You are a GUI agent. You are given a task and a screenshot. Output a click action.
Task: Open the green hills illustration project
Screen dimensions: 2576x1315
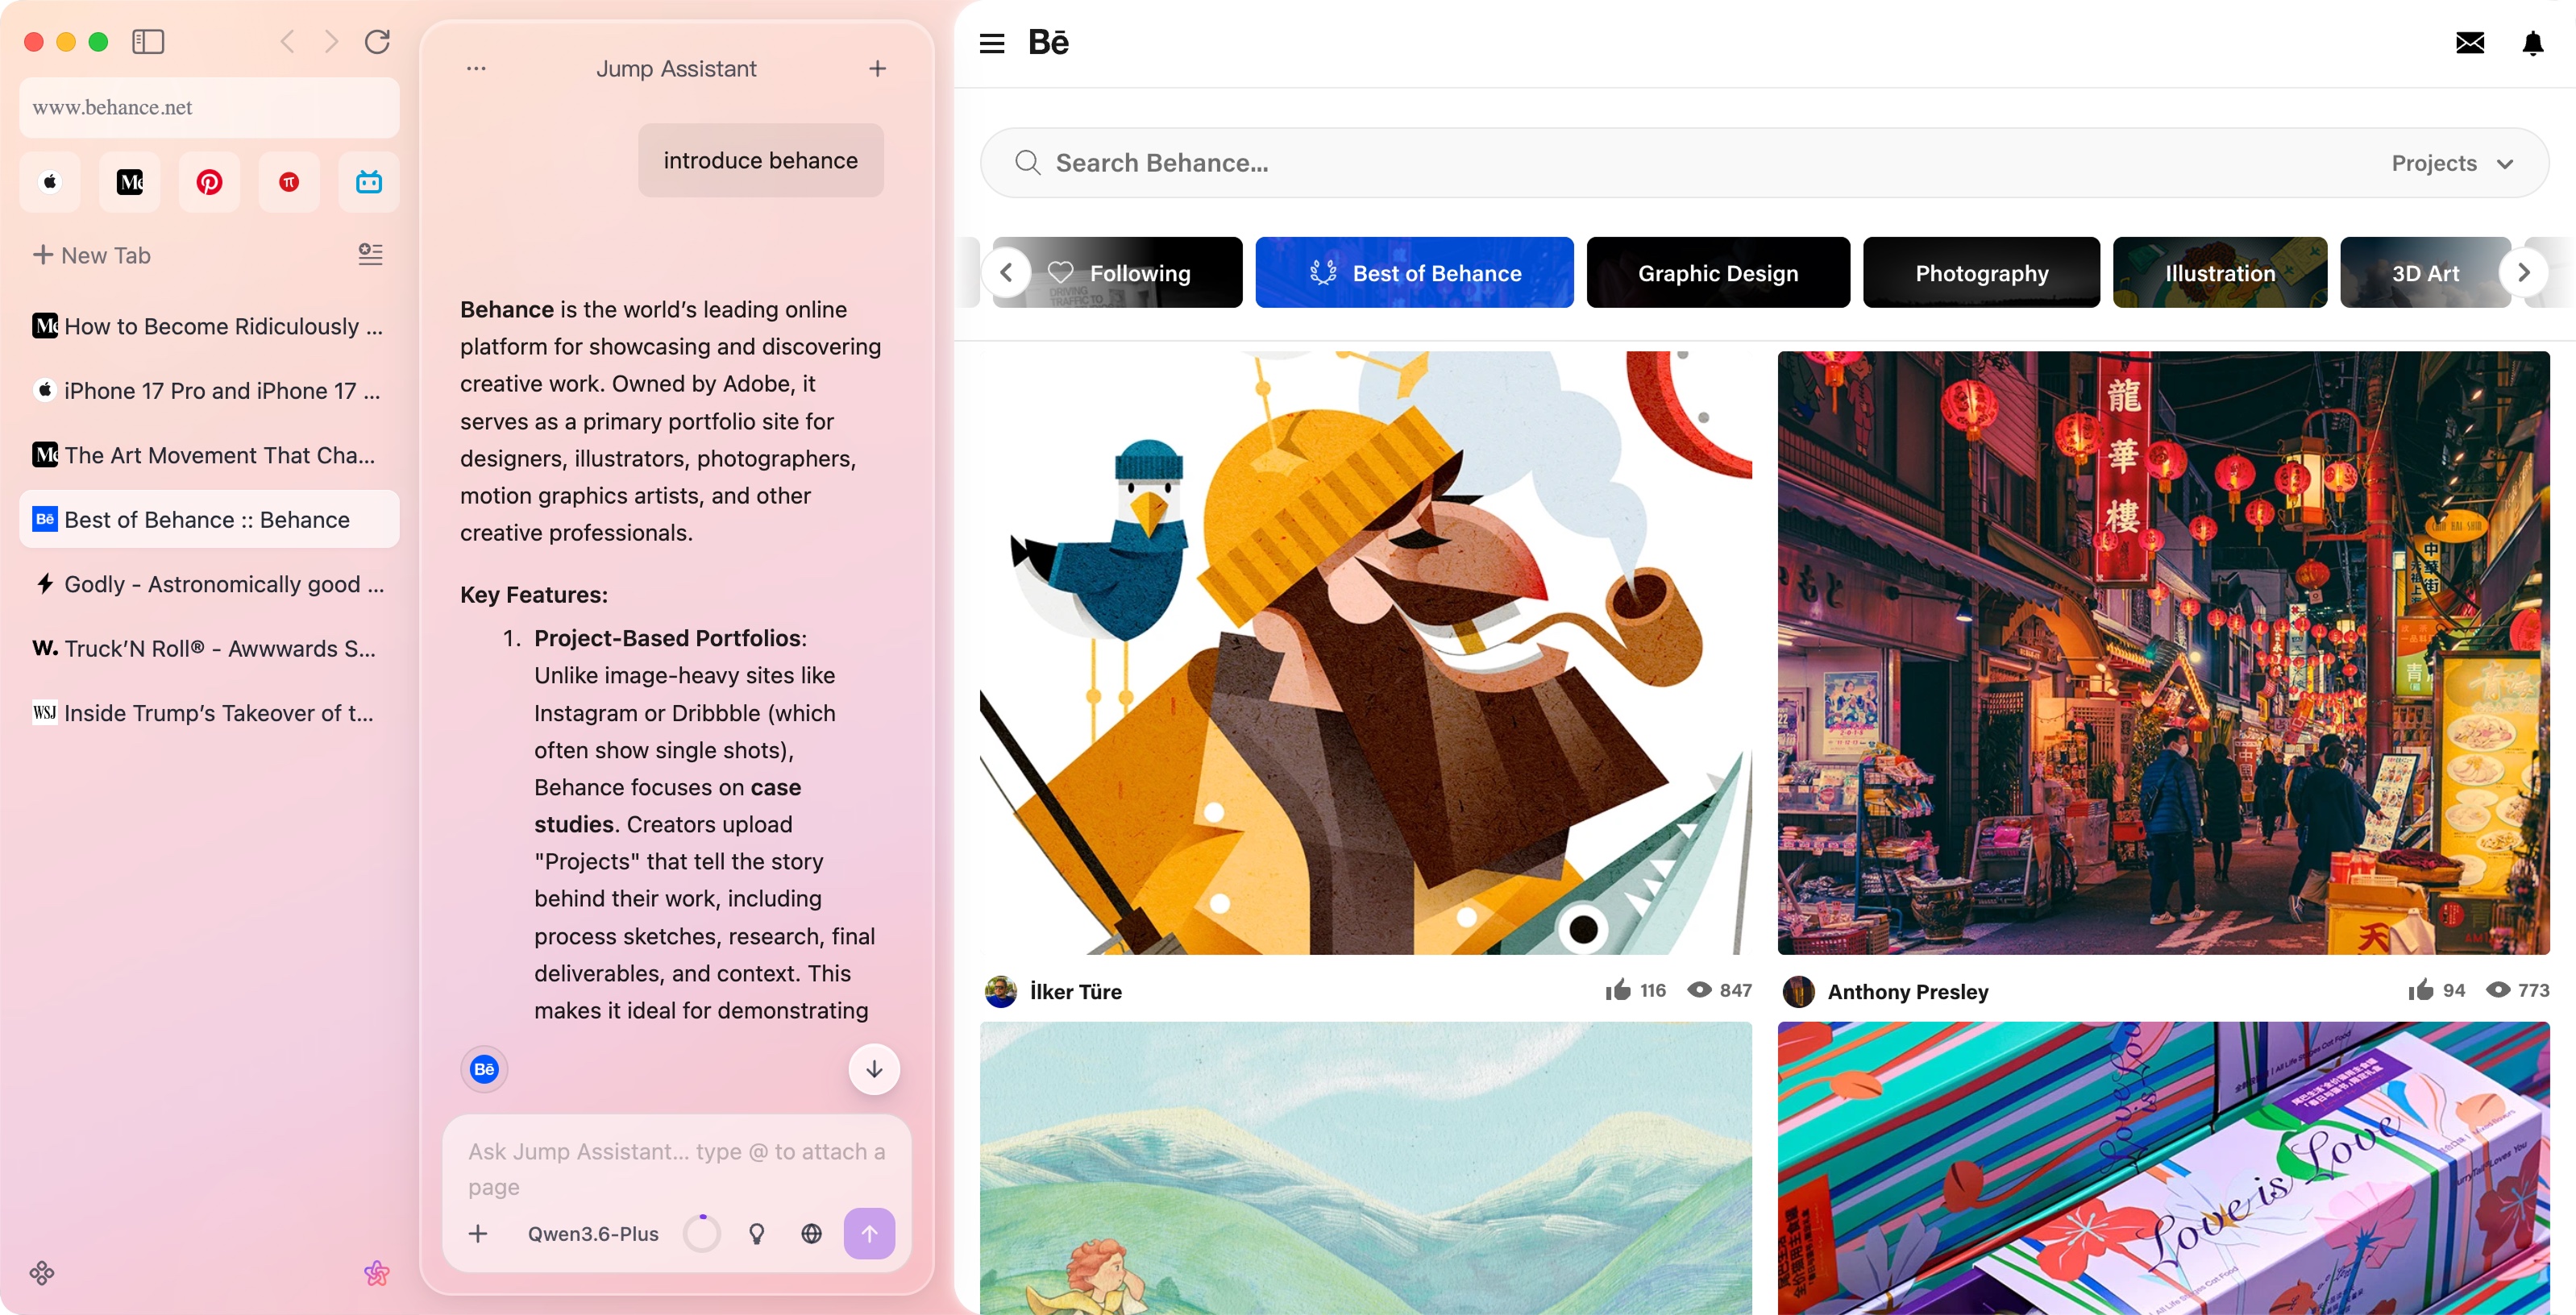1366,1168
